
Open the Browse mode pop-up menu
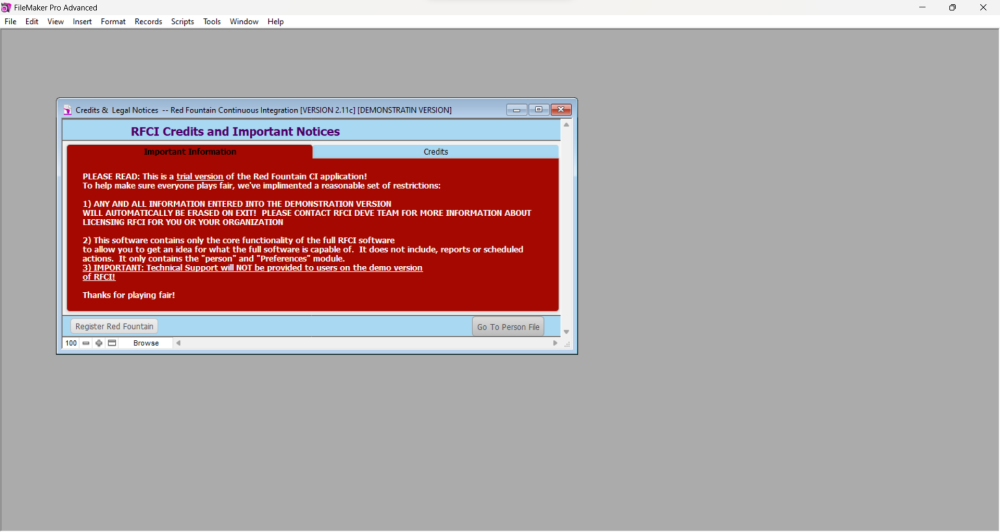[x=146, y=343]
